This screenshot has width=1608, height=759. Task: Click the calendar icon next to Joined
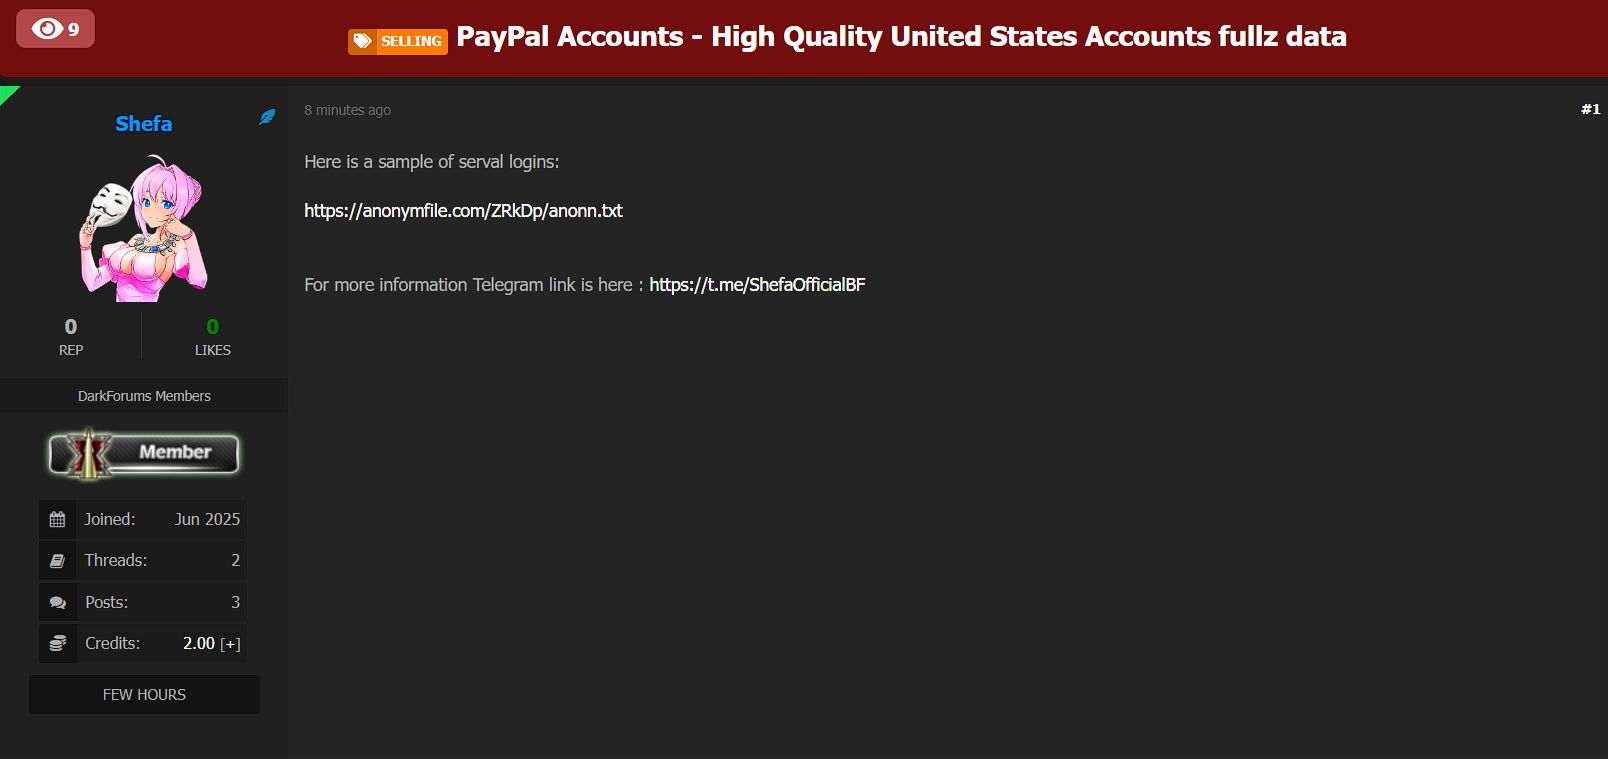tap(57, 520)
